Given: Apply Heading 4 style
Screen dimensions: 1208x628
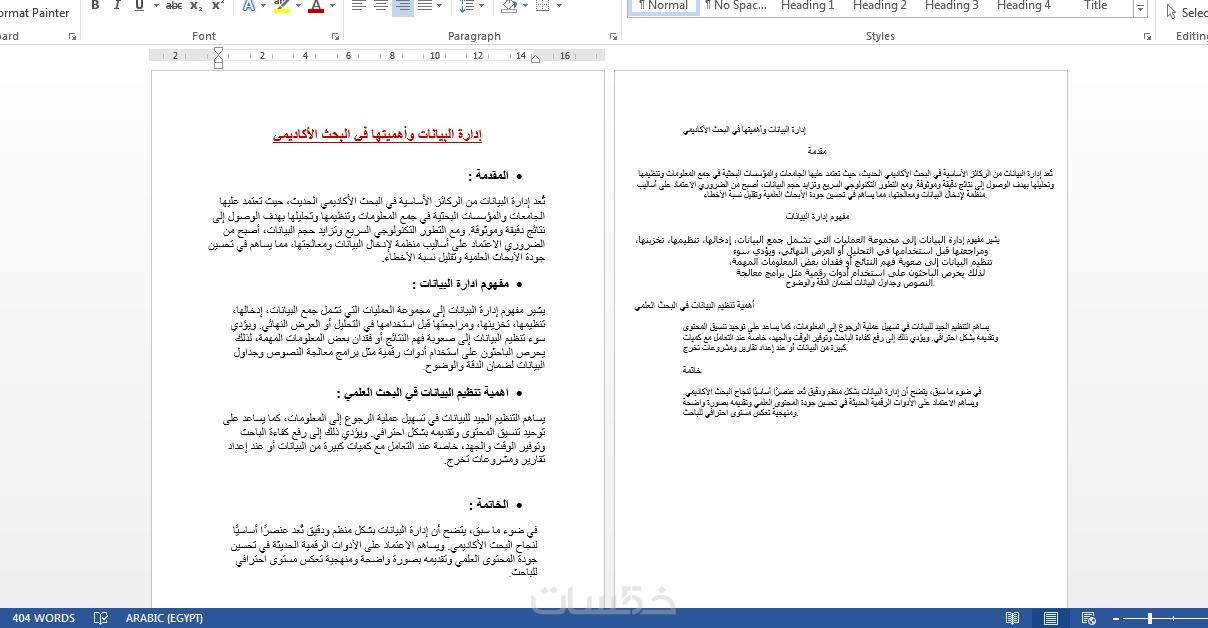Looking at the screenshot, I should tap(1024, 6).
